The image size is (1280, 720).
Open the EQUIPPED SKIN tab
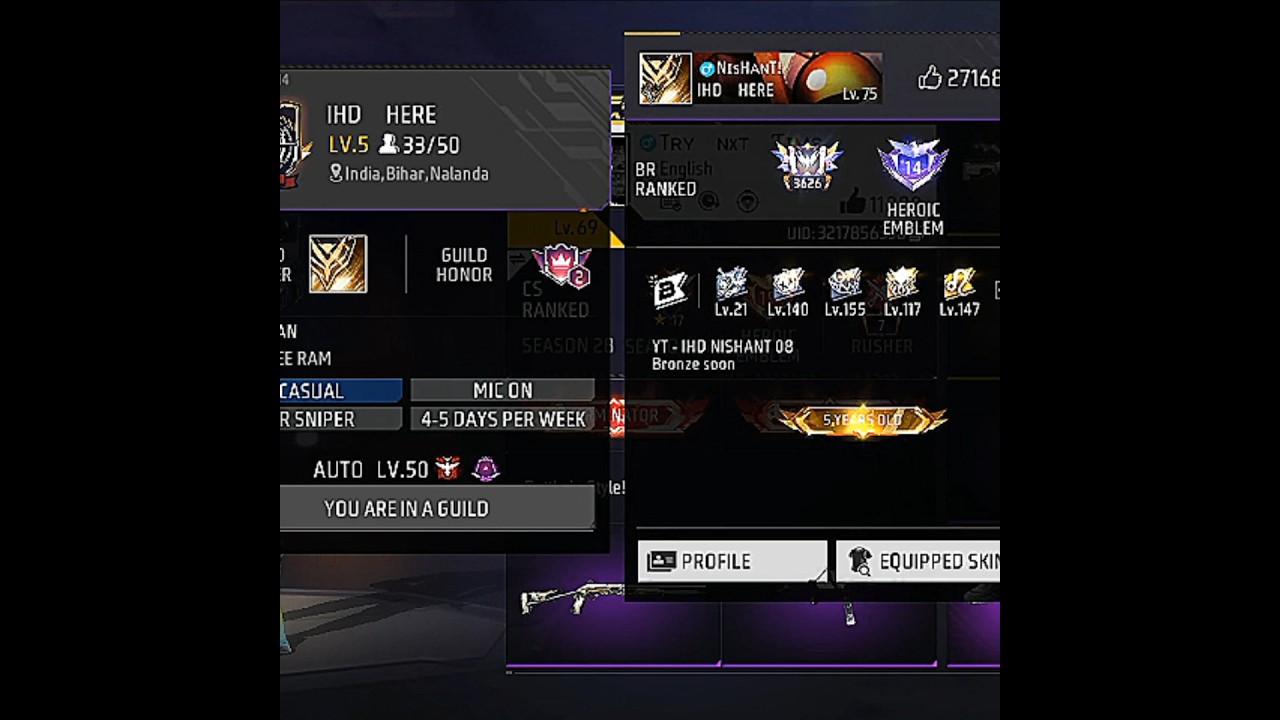[918, 561]
